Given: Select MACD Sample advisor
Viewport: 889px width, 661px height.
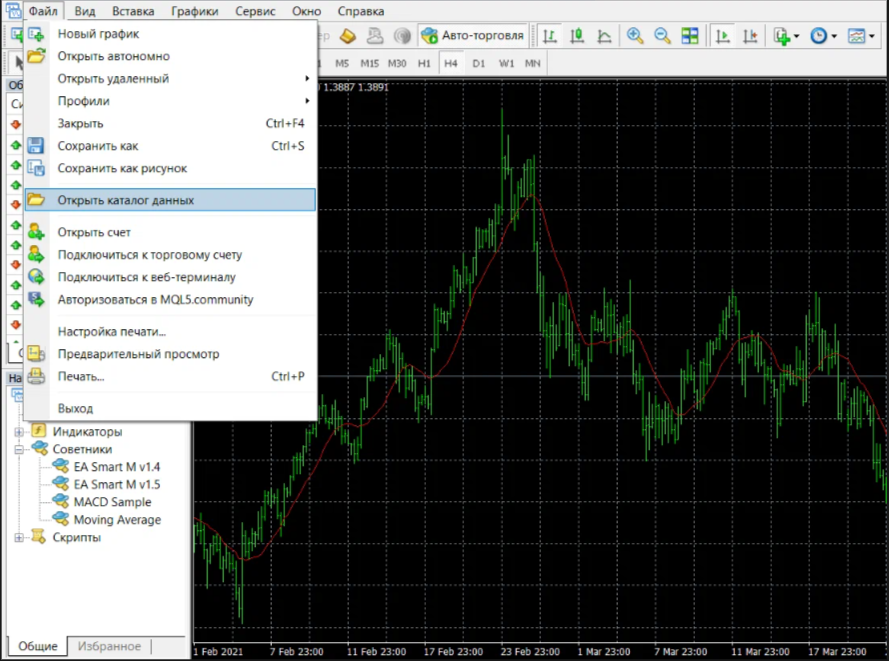Looking at the screenshot, I should pos(112,502).
